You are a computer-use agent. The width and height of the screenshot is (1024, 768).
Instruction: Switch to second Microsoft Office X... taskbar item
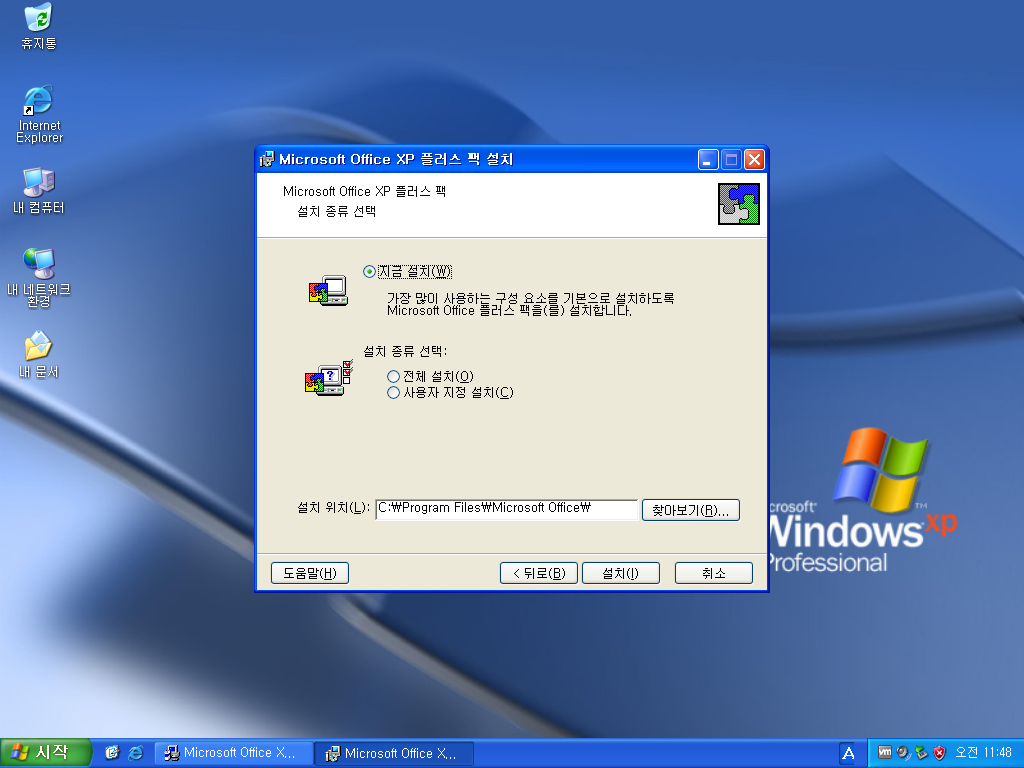pos(394,753)
